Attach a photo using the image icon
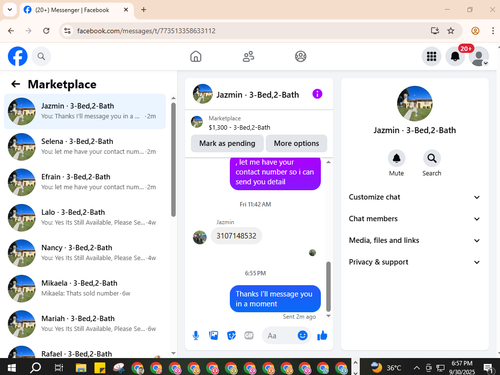Image resolution: width=500 pixels, height=375 pixels. tap(213, 335)
